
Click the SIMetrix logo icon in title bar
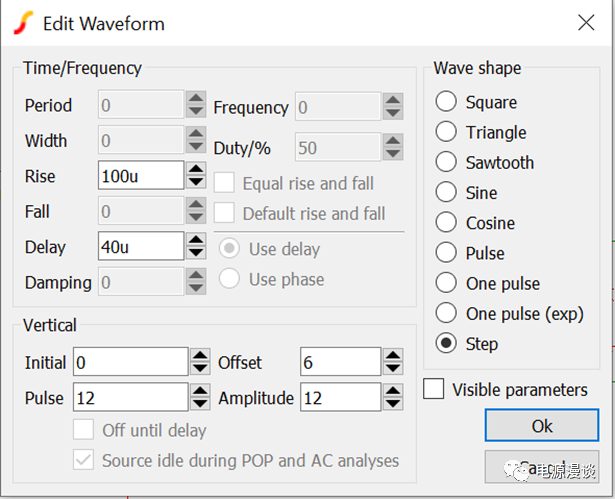pyautogui.click(x=24, y=23)
